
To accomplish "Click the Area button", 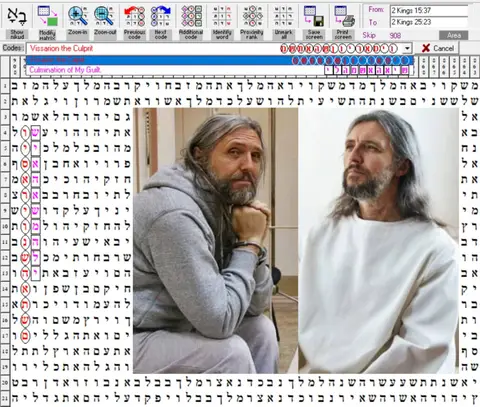I will (454, 35).
